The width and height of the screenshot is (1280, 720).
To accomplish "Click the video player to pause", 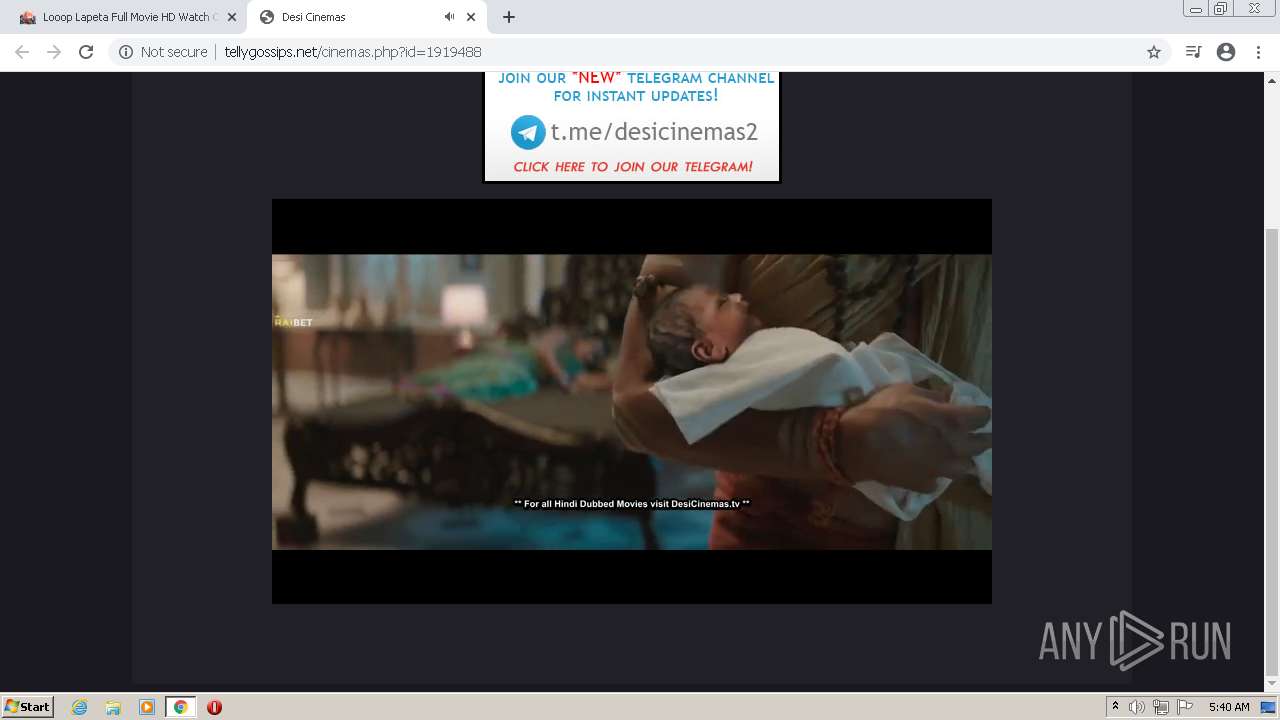I will (632, 401).
